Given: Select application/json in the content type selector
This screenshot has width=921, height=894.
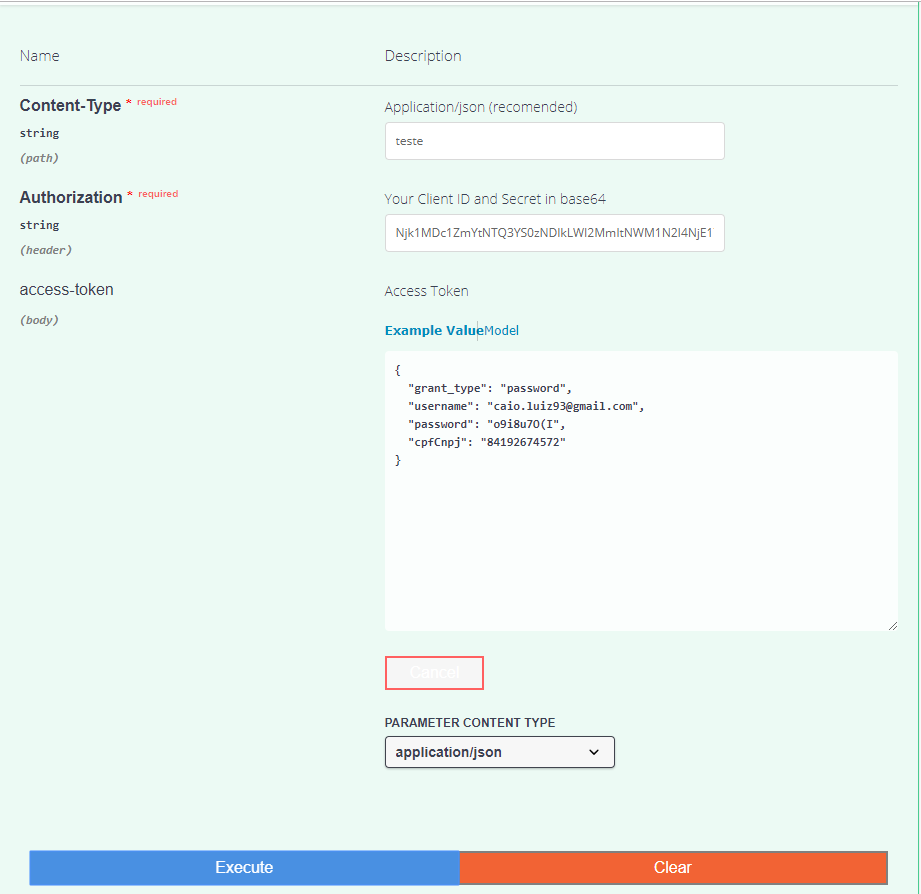Looking at the screenshot, I should (499, 751).
